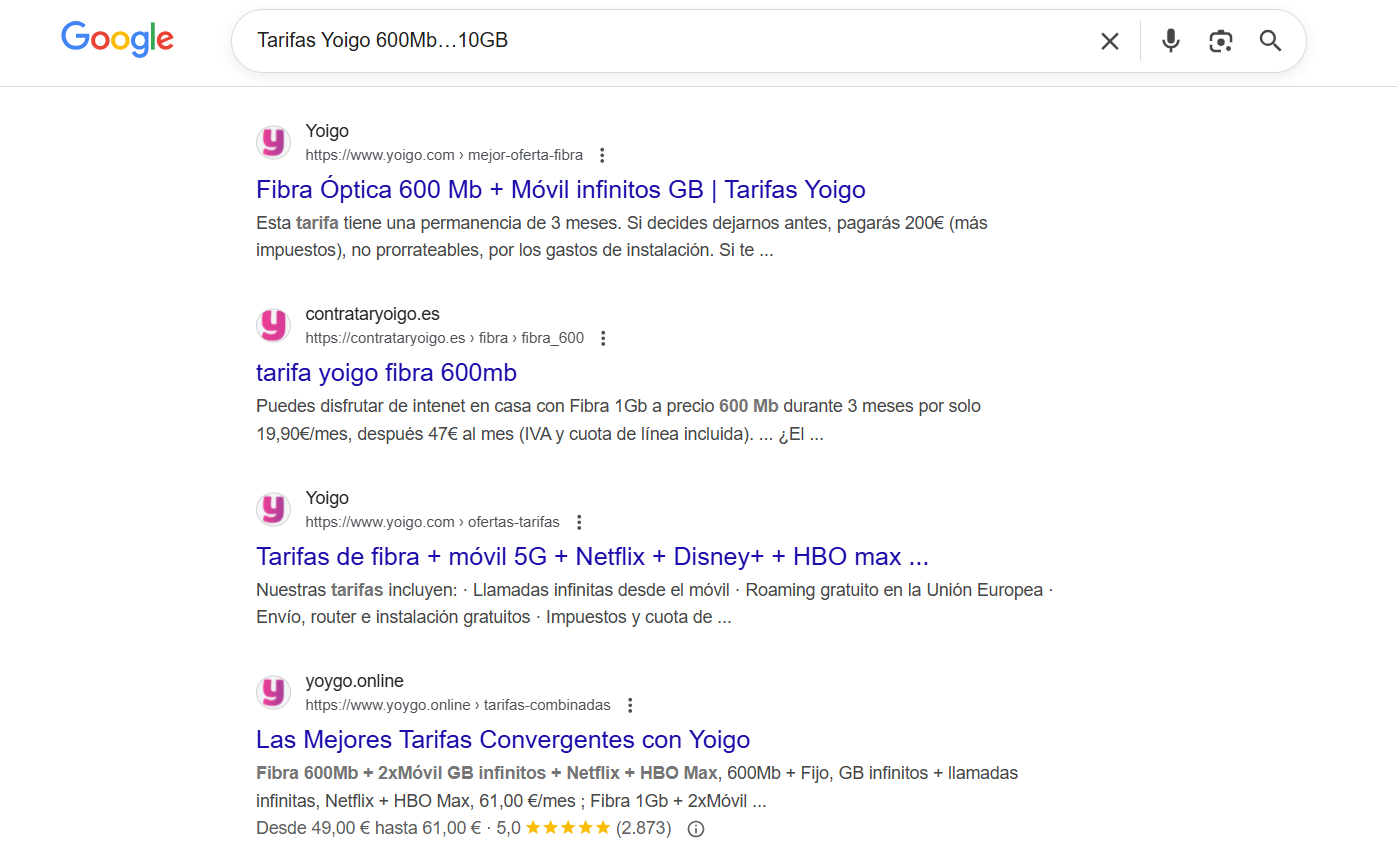Click the Google logo to return home
Viewport: 1397px width, 859px height.
point(116,40)
